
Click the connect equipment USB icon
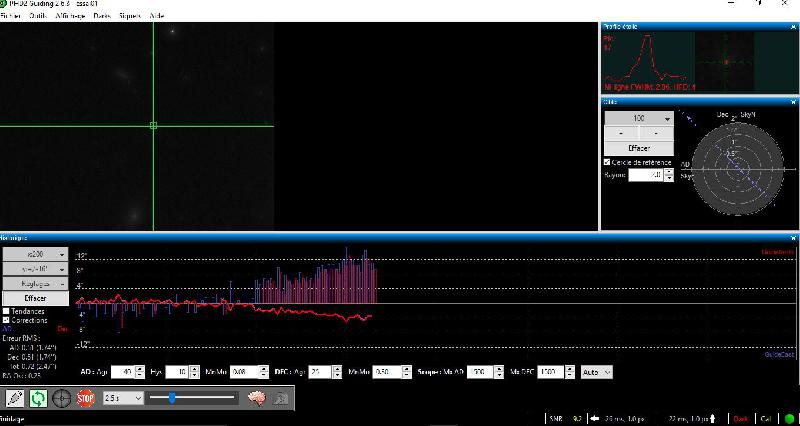point(15,398)
